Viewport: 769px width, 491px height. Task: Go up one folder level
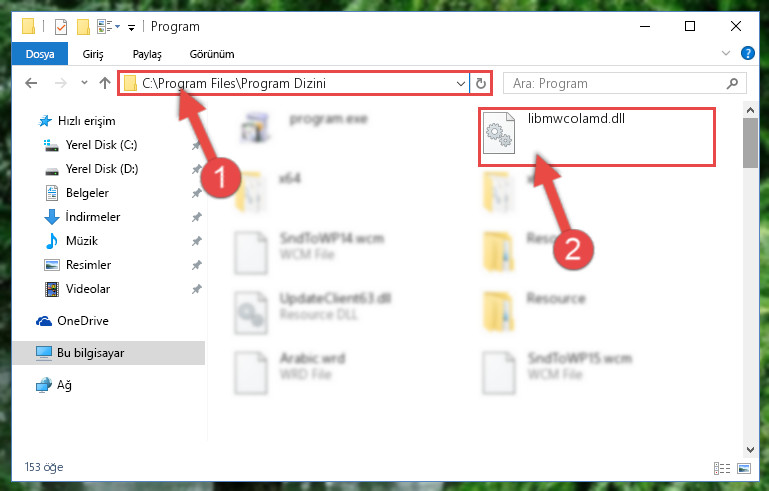click(104, 83)
